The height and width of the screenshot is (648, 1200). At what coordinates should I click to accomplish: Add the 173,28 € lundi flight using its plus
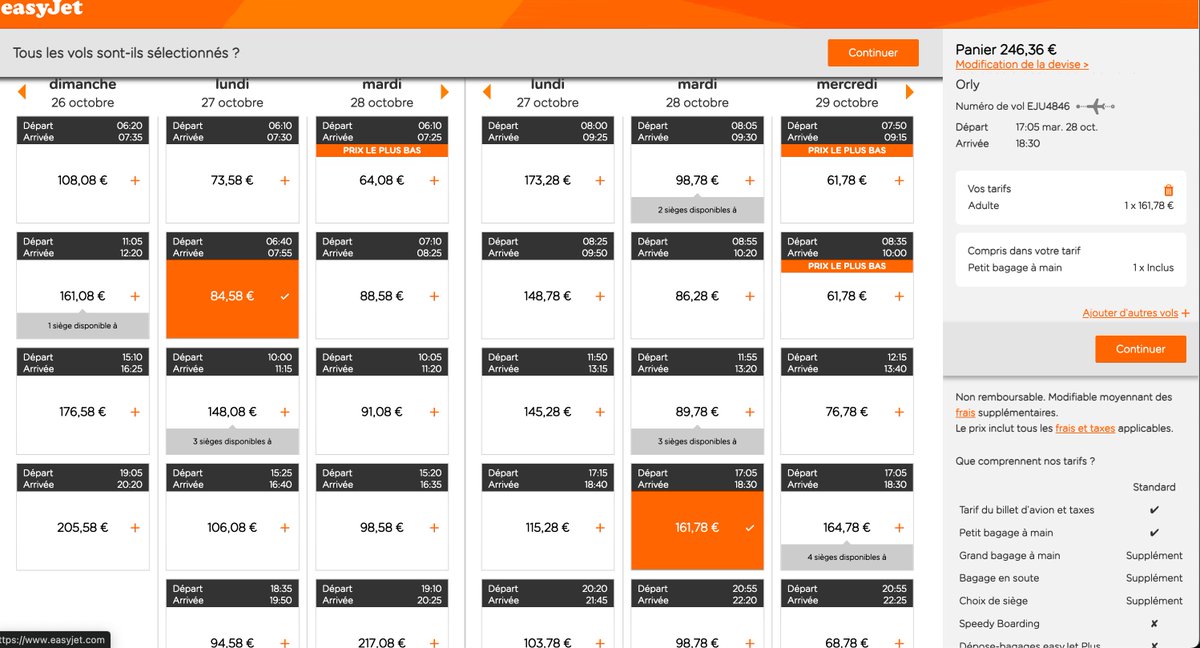point(600,181)
